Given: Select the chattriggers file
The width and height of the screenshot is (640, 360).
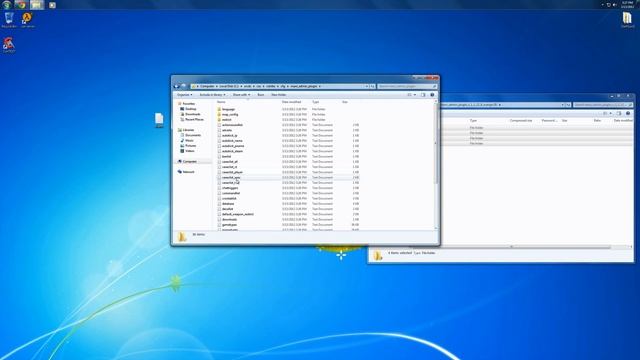Looking at the screenshot, I should coord(228,188).
